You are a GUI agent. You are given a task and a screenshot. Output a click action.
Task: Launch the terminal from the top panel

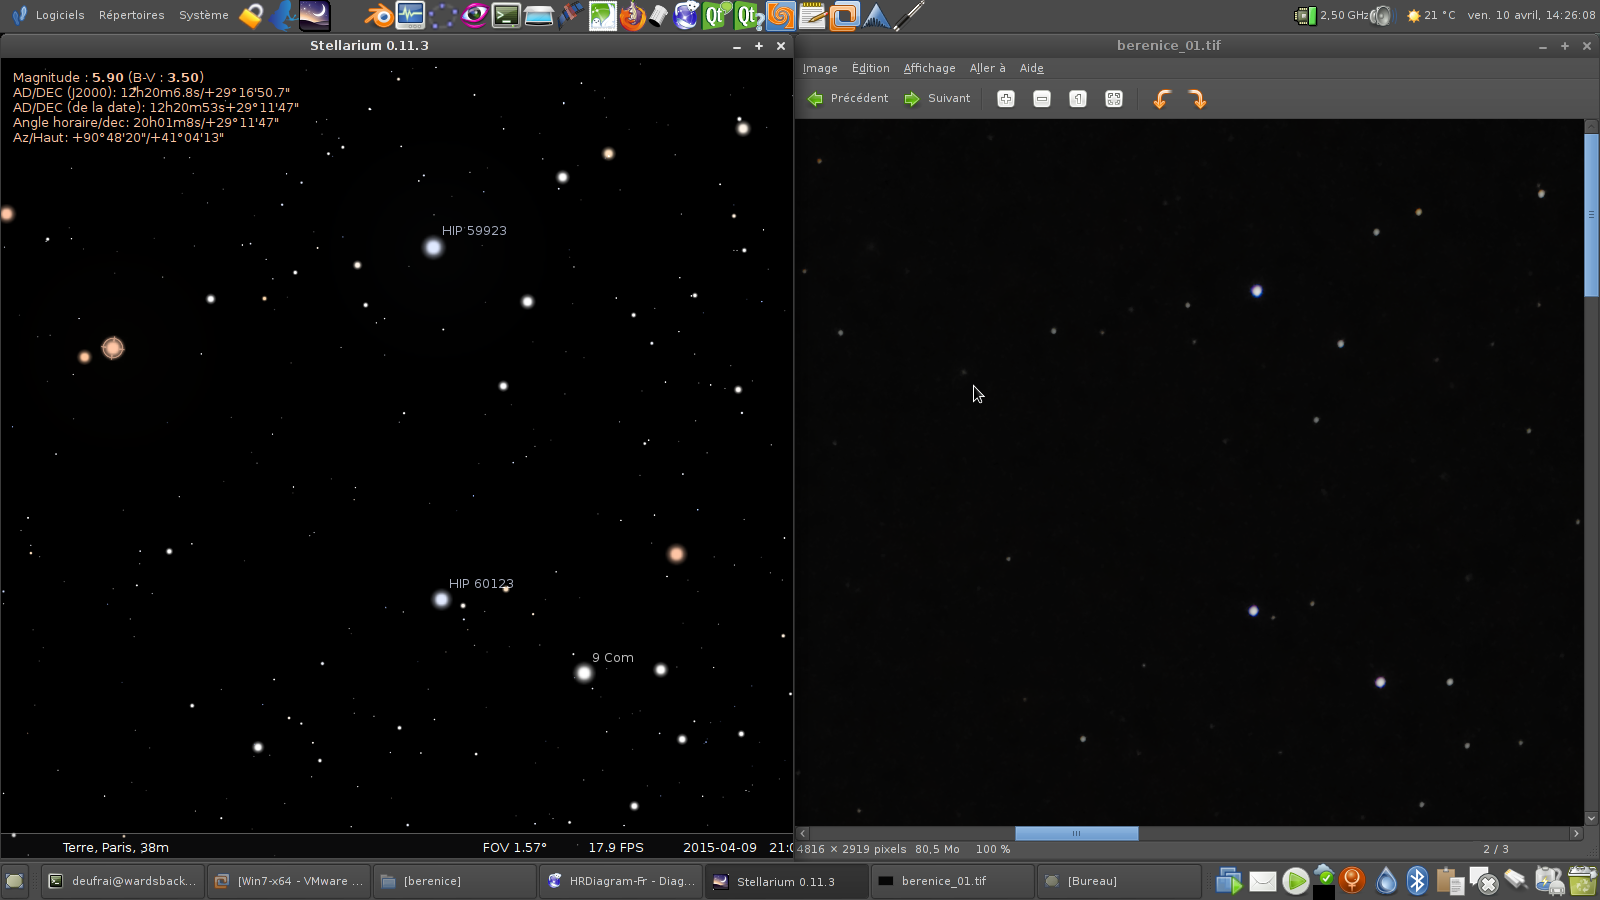point(506,15)
